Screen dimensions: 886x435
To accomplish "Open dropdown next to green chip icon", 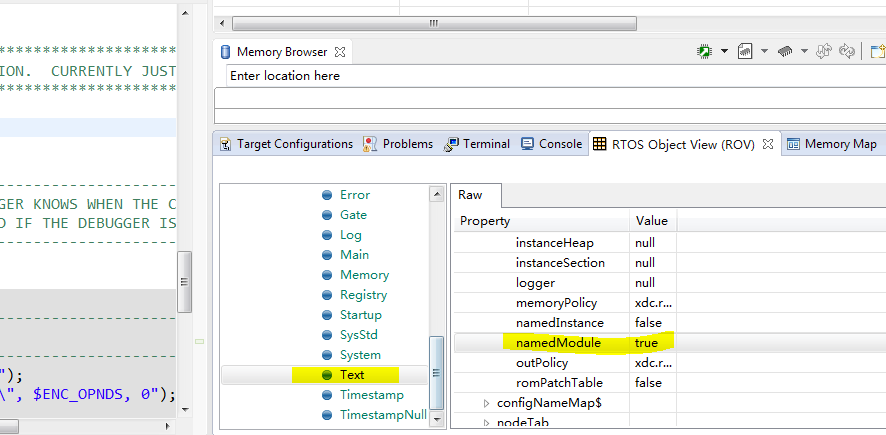I will pos(724,51).
